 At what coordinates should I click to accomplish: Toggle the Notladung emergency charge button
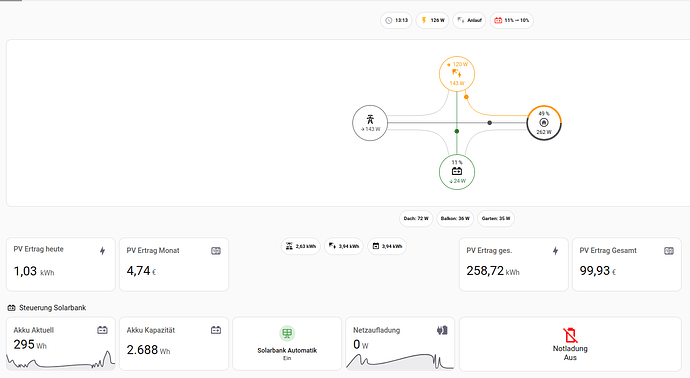tap(570, 344)
